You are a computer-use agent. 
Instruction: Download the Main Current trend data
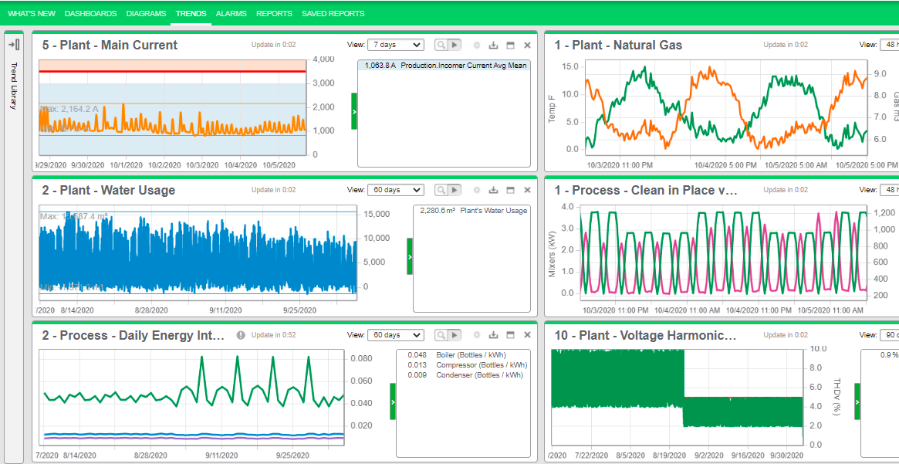click(x=493, y=45)
